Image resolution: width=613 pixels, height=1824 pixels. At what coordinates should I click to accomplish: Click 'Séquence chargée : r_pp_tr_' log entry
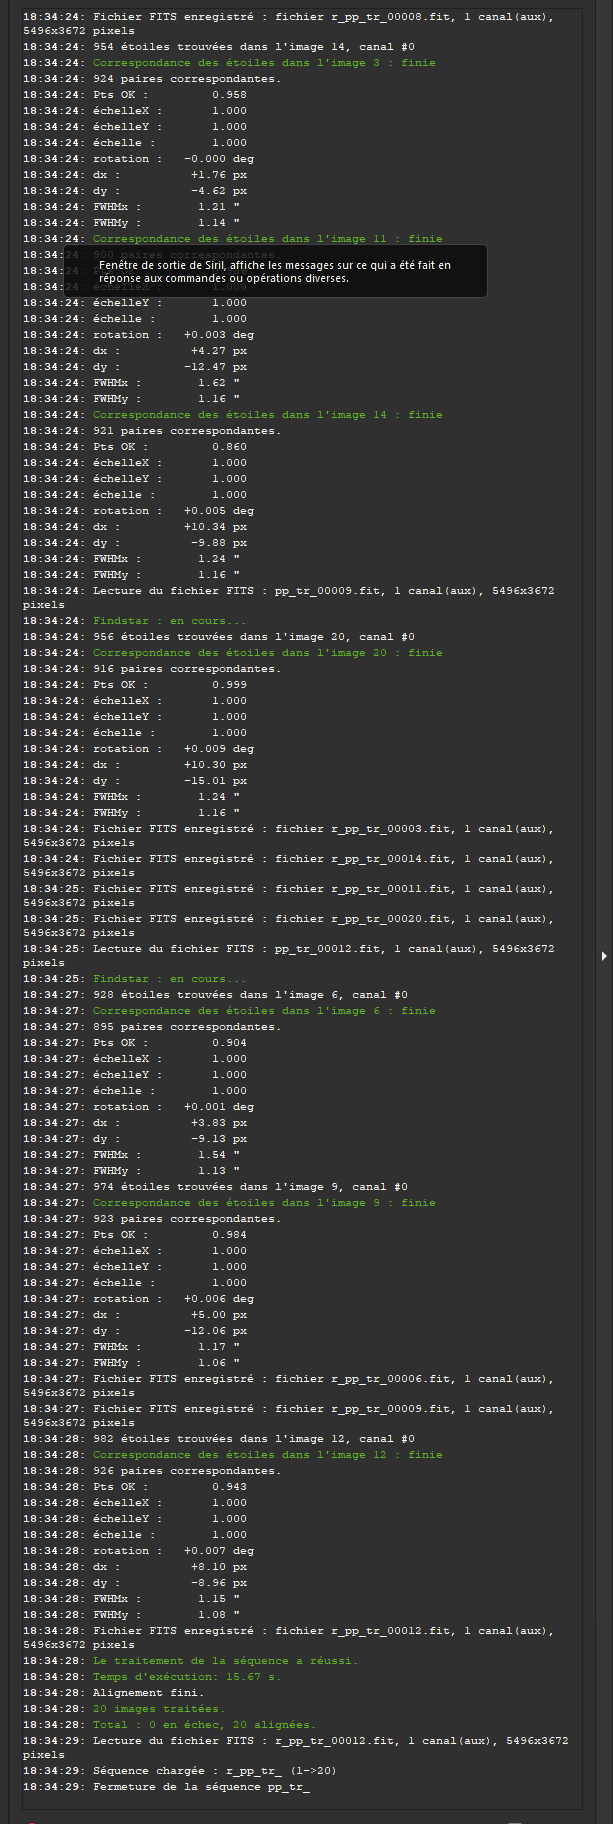[x=214, y=1771]
